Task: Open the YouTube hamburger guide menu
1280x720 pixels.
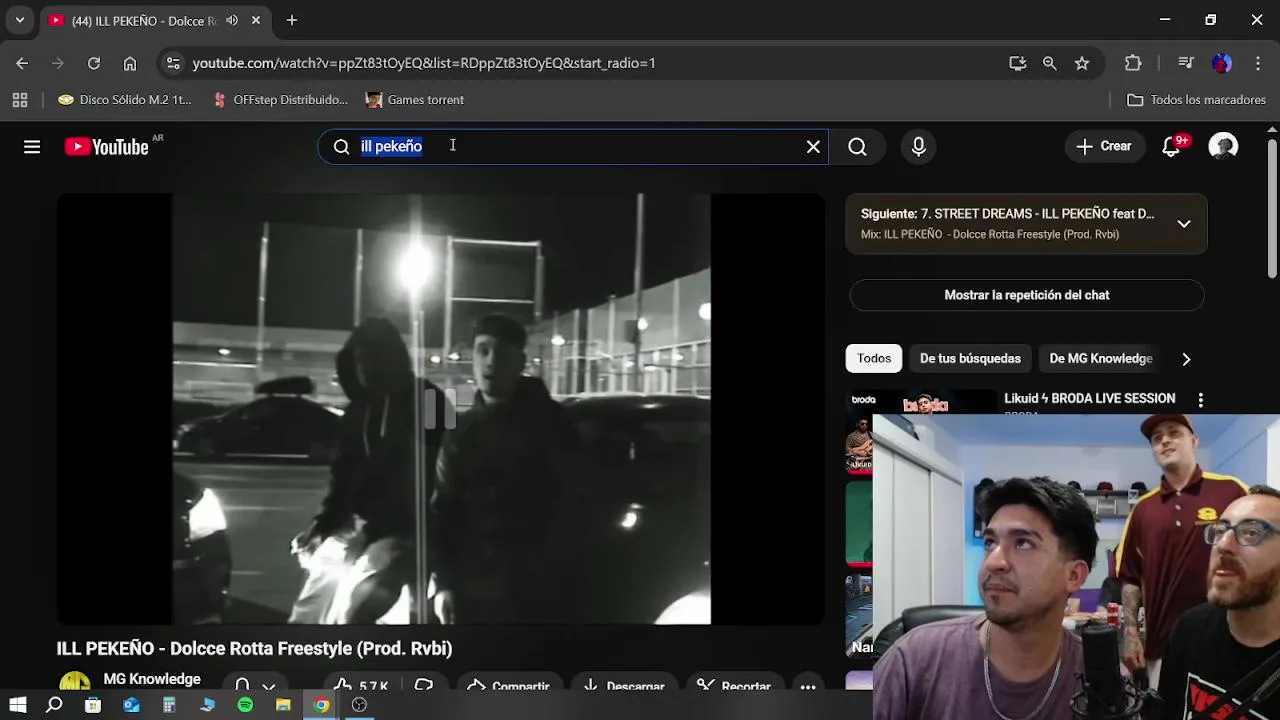Action: click(32, 147)
